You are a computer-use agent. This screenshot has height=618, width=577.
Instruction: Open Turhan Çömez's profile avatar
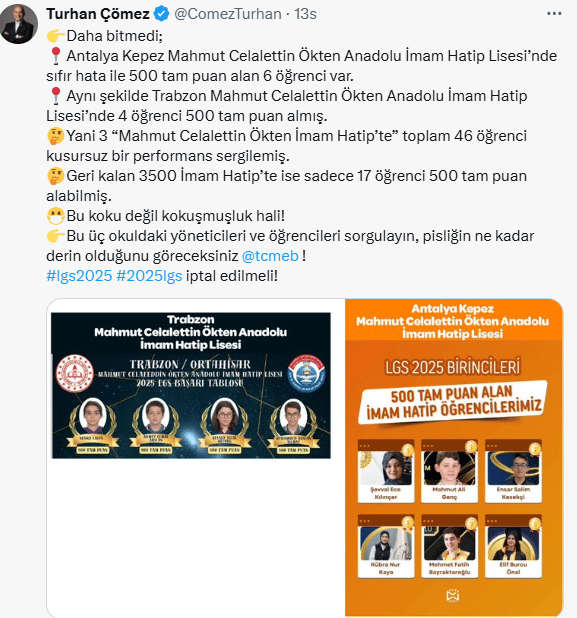19,24
